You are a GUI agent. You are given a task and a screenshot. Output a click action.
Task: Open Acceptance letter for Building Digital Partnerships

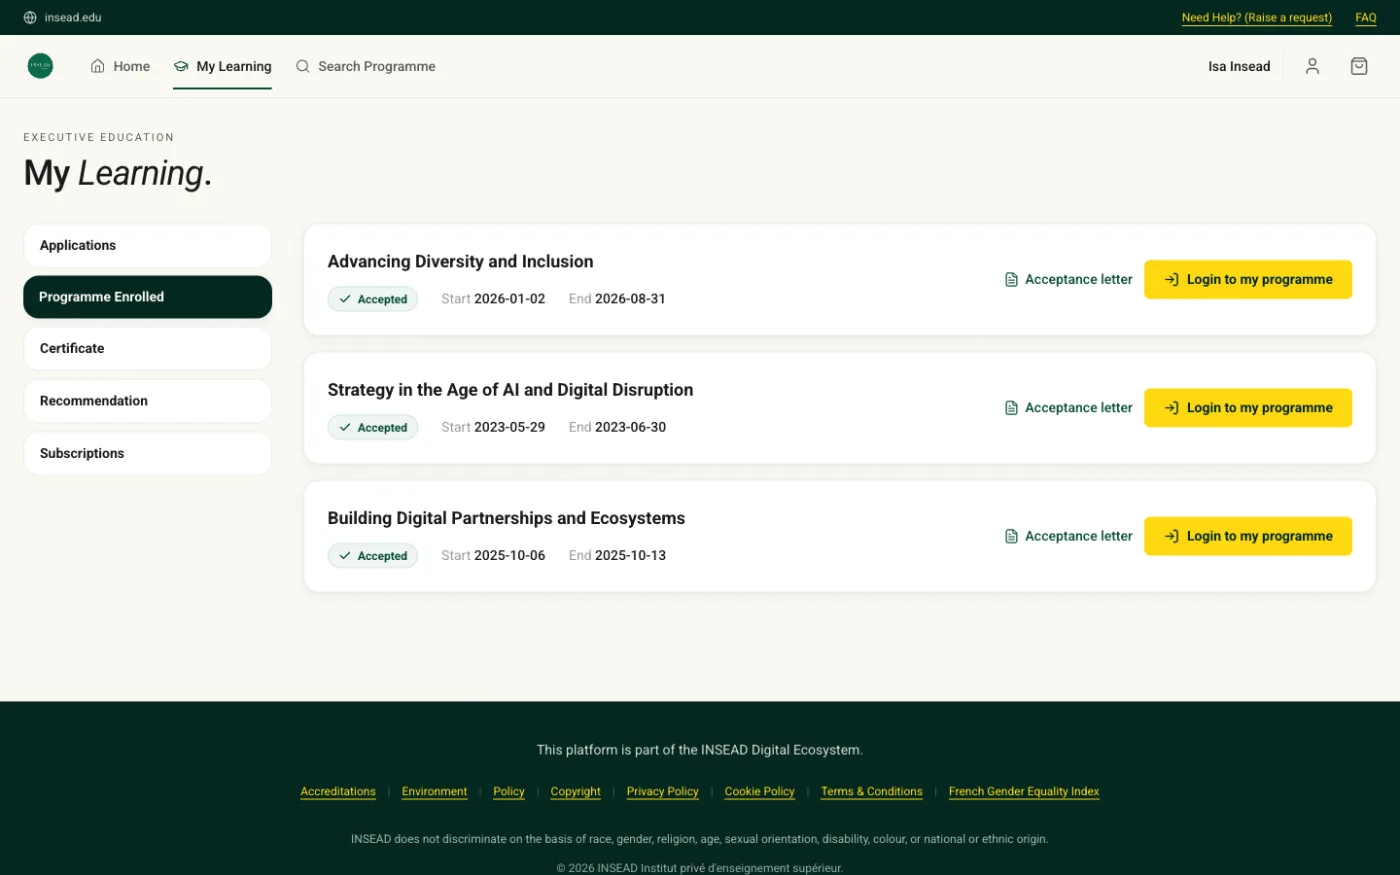tap(1068, 536)
